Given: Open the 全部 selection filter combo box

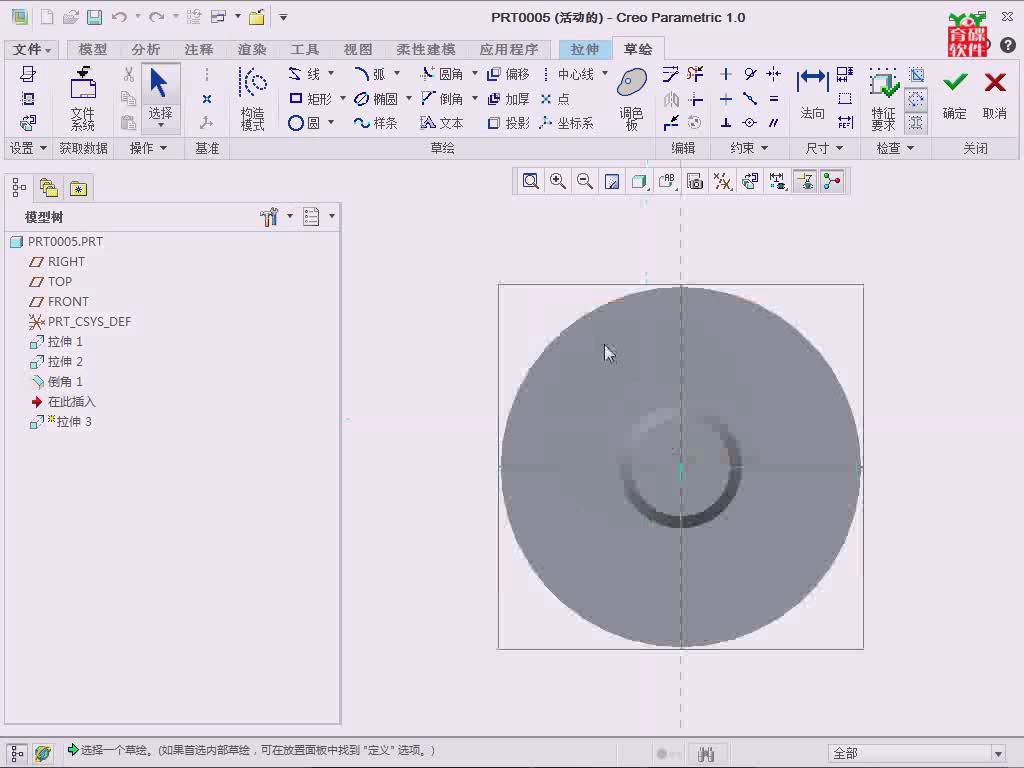Looking at the screenshot, I should (917, 754).
